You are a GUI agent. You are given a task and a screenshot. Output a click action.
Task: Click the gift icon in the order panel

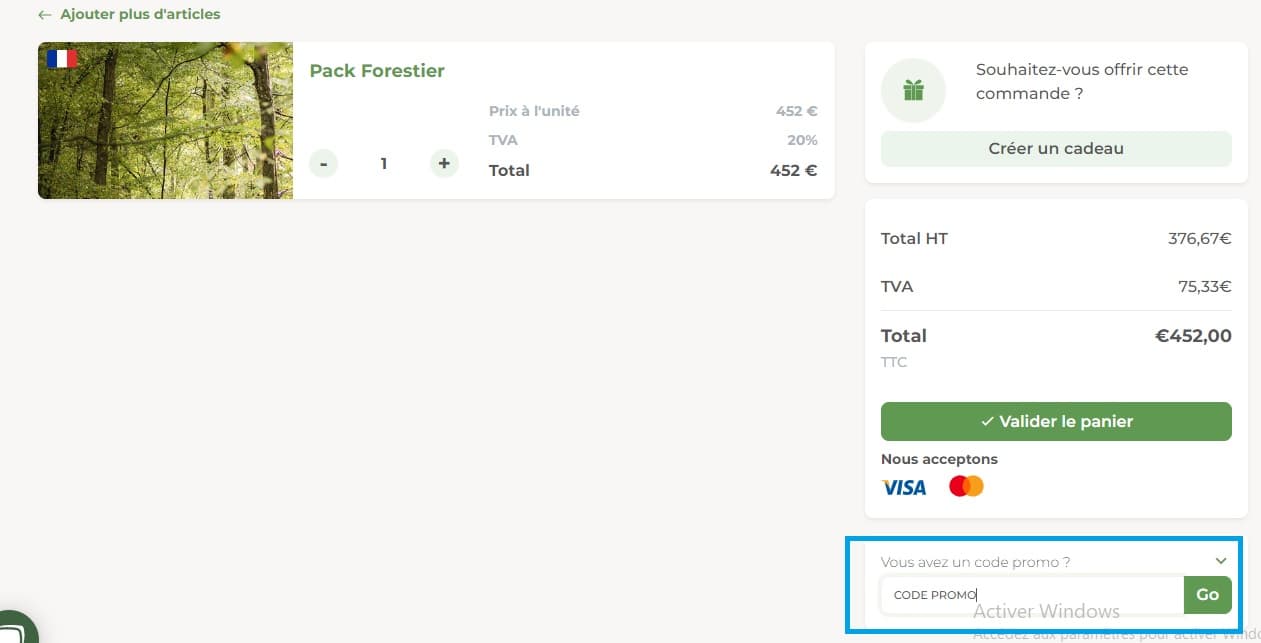tap(913, 89)
